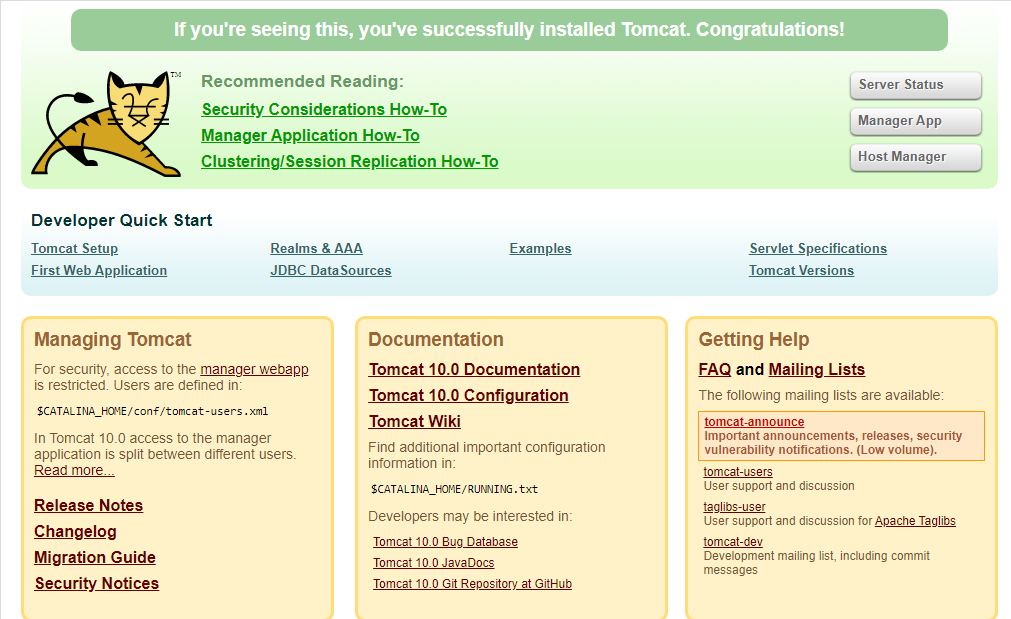Image resolution: width=1011 pixels, height=619 pixels.
Task: Open Security Considerations How-To link
Action: (324, 110)
